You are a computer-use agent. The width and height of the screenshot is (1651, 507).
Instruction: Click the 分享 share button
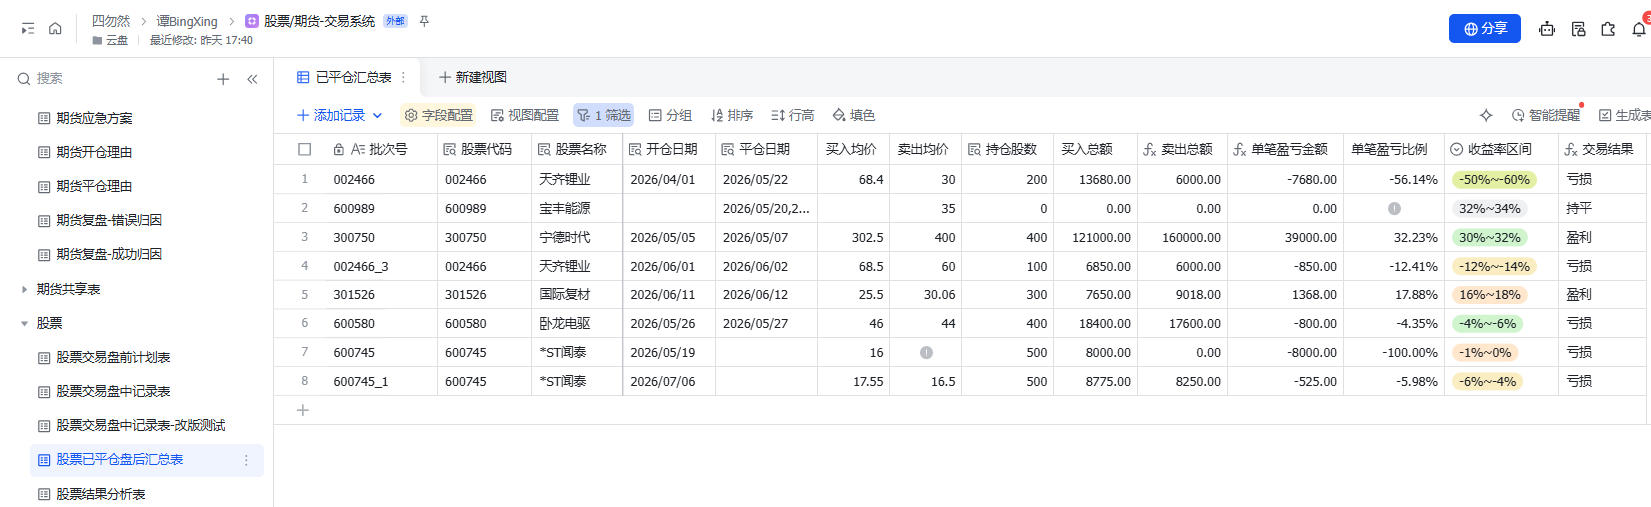(1485, 29)
